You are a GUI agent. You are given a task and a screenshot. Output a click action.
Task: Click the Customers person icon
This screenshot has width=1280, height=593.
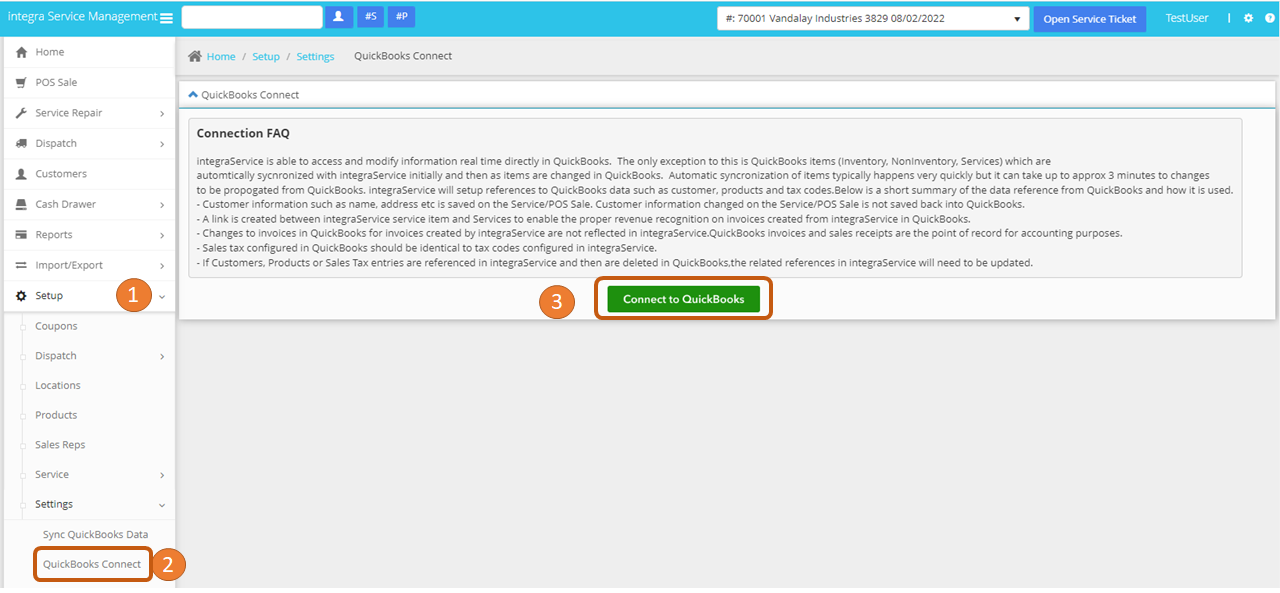click(22, 174)
